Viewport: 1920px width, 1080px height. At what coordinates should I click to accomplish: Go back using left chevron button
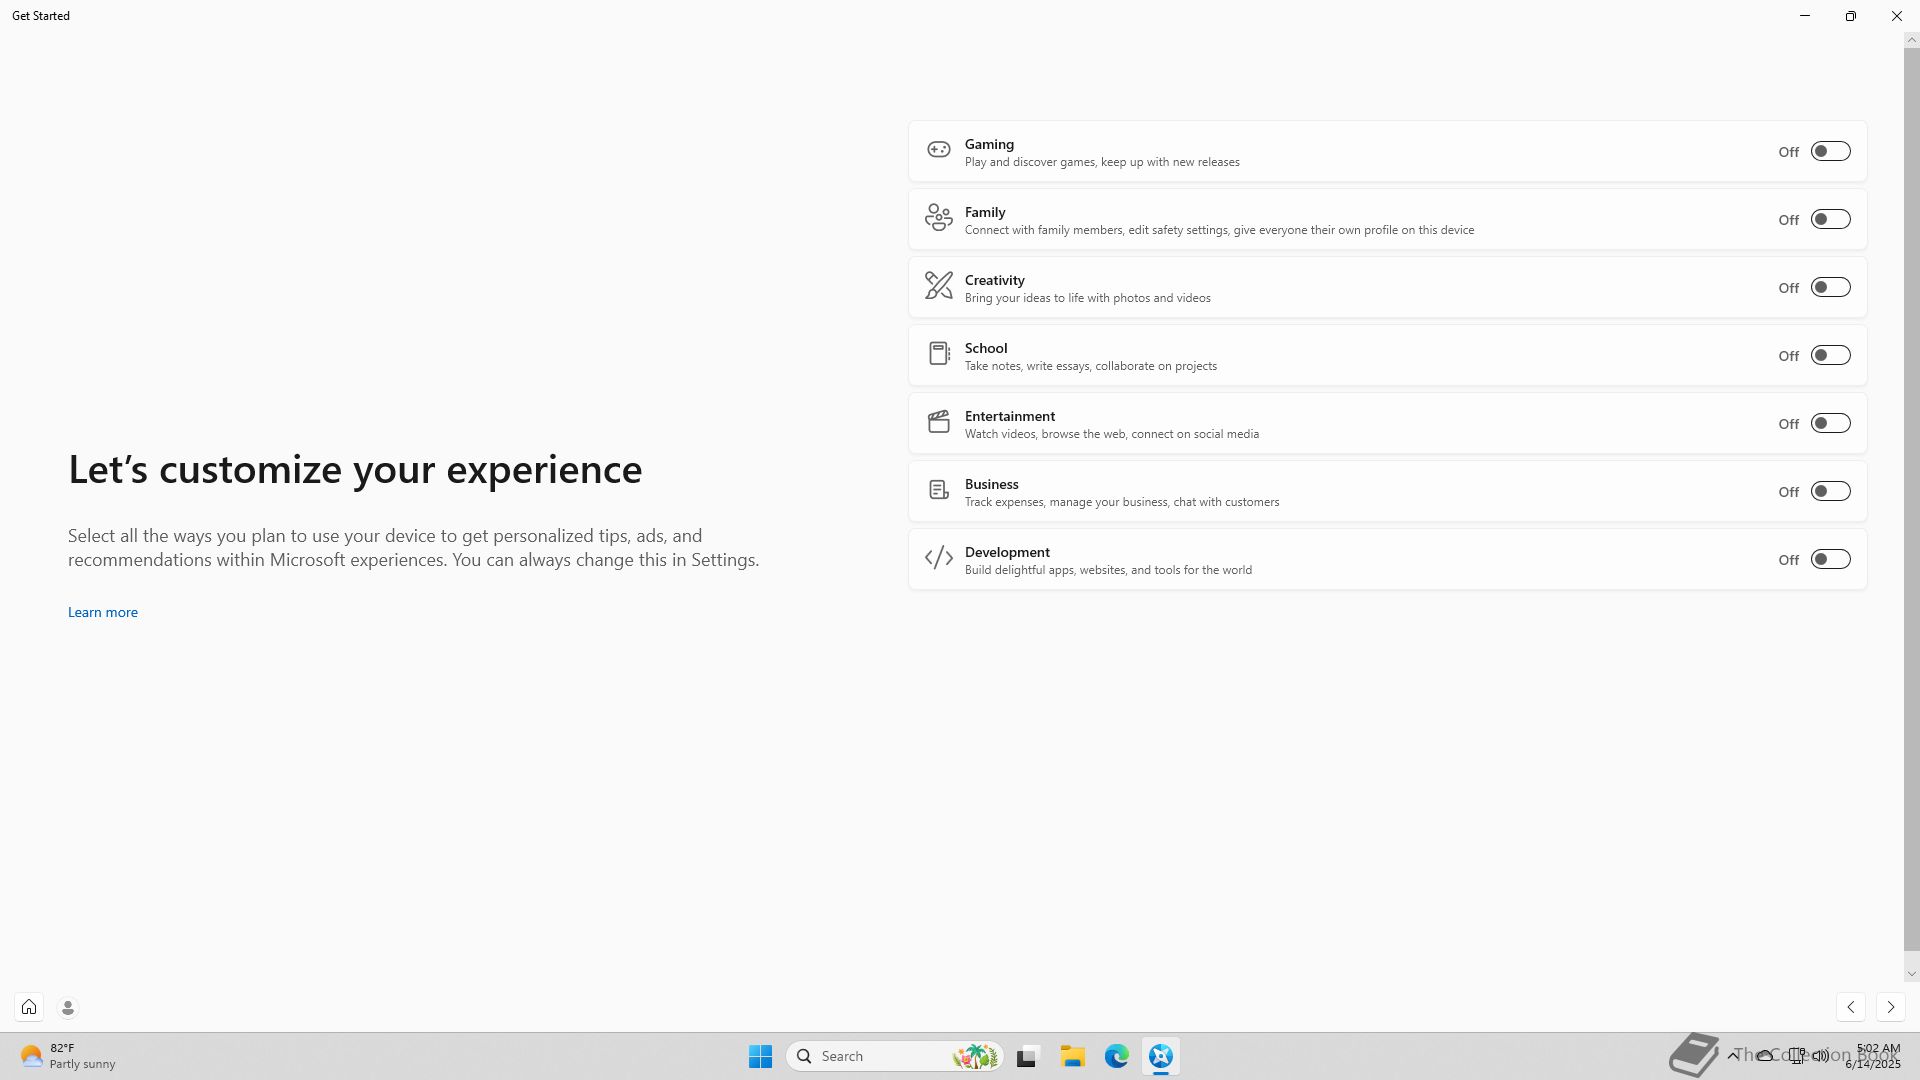(x=1850, y=1007)
